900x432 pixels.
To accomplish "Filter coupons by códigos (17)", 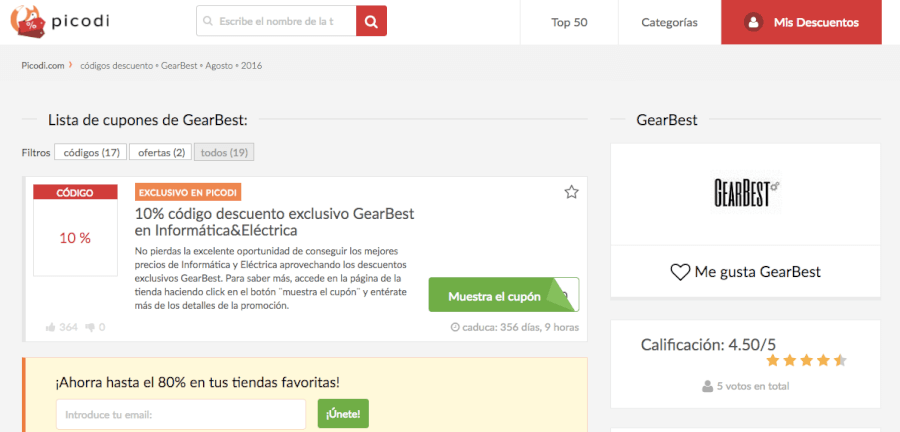I will coord(91,153).
